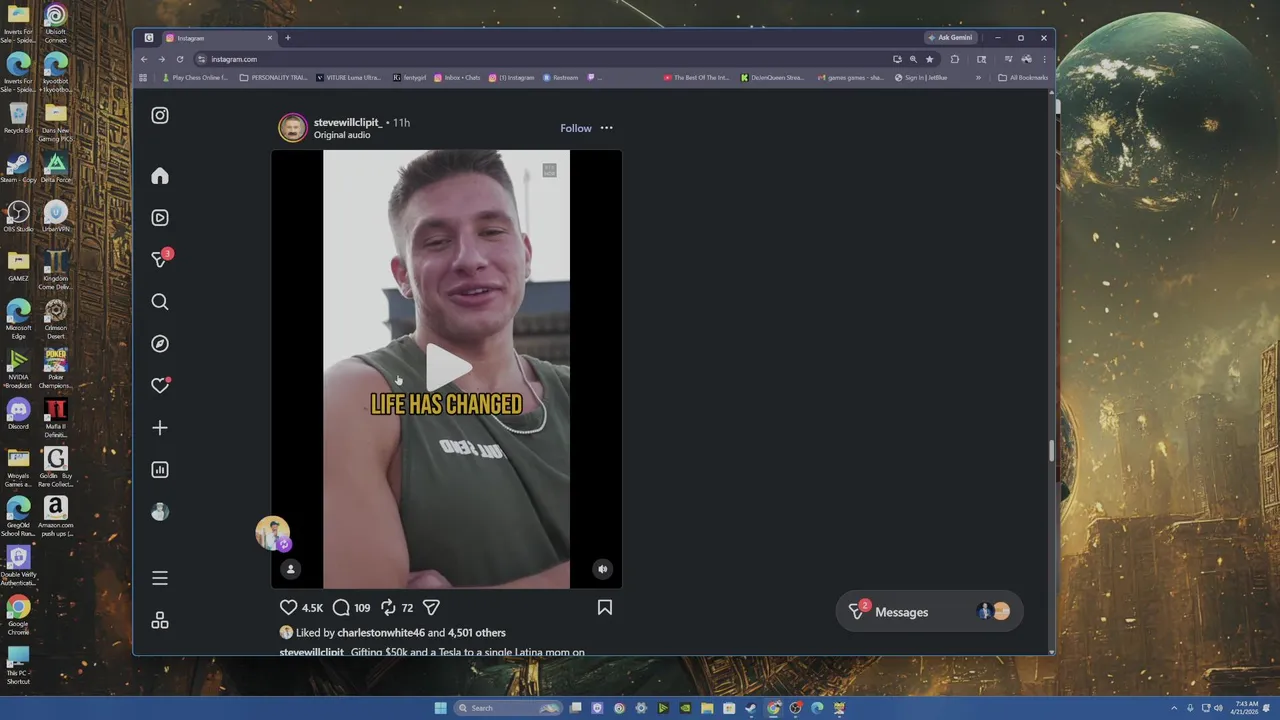Create new post with plus icon
Viewport: 1280px width, 720px height.
pyautogui.click(x=160, y=427)
